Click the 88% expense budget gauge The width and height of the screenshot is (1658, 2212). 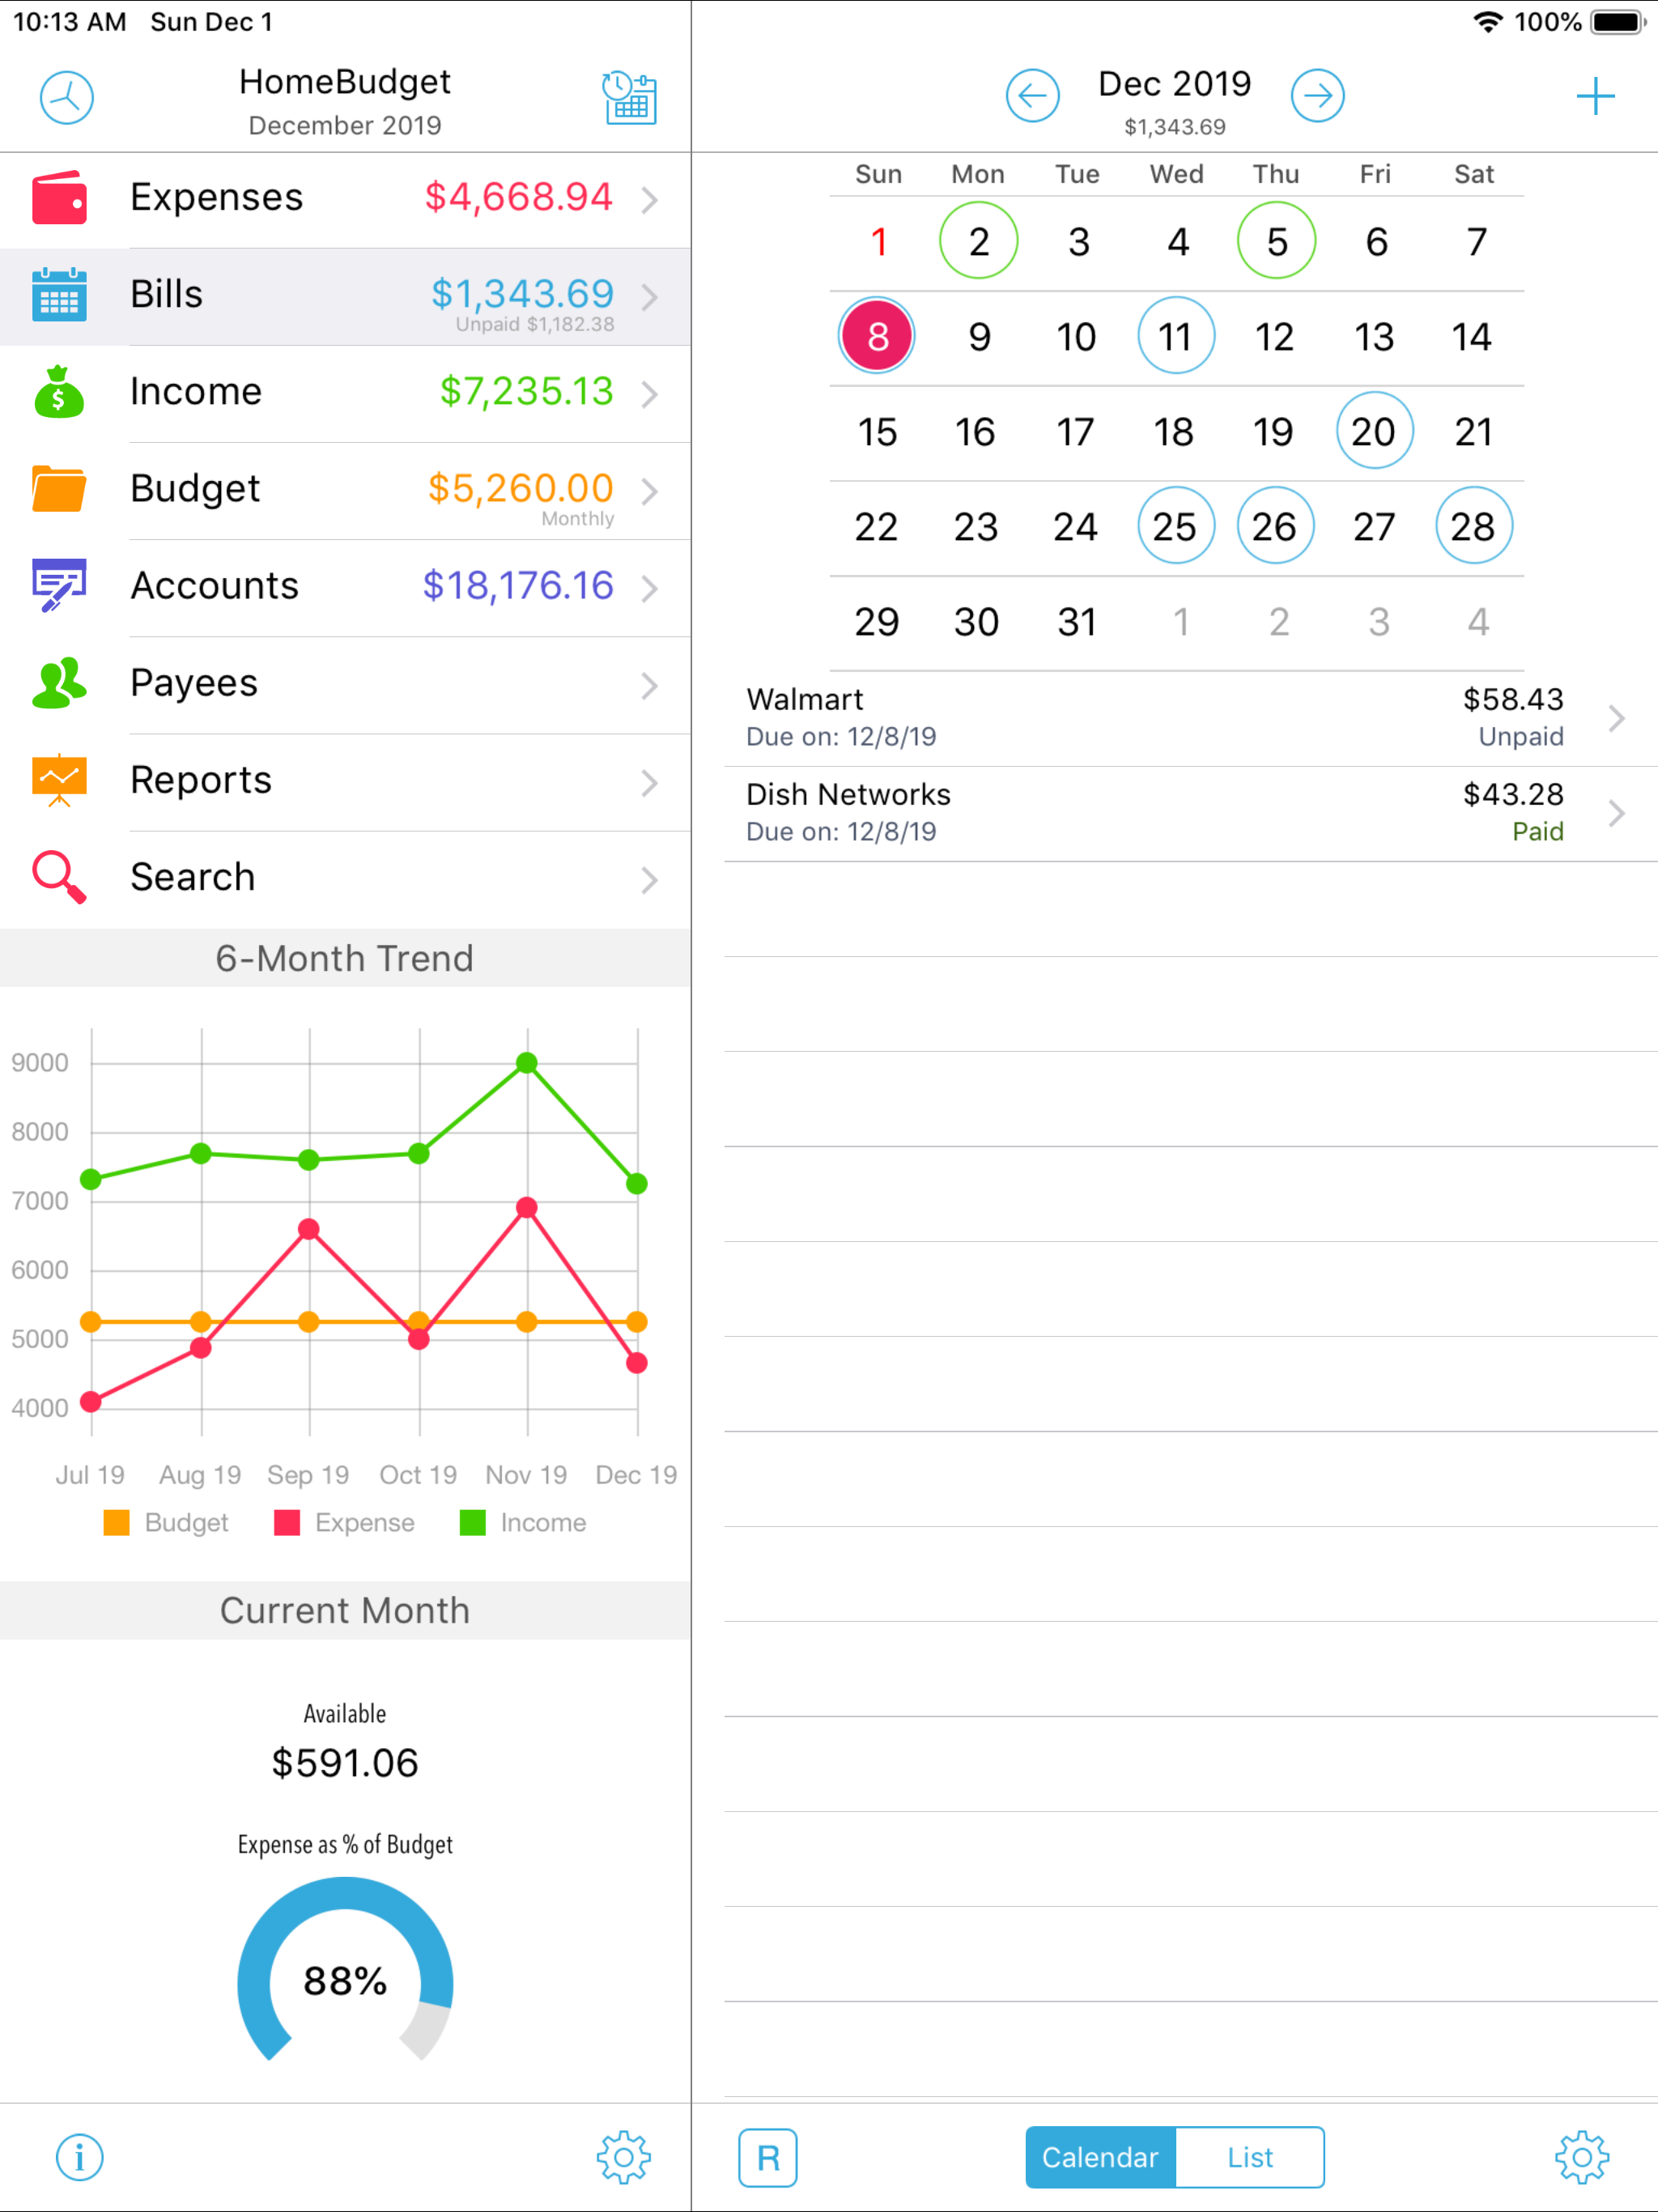coord(345,1980)
